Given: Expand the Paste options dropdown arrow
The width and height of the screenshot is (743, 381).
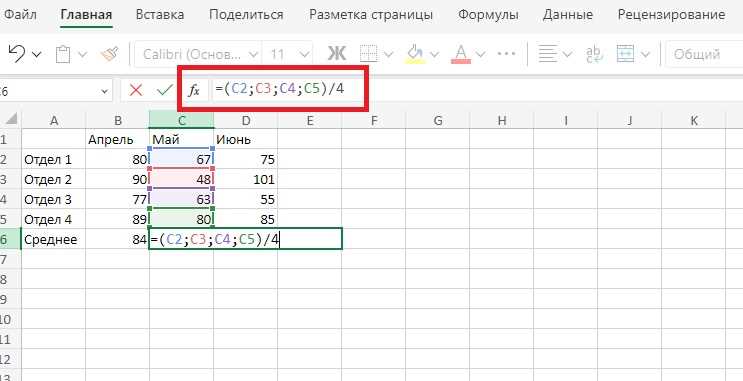Looking at the screenshot, I should [x=82, y=54].
